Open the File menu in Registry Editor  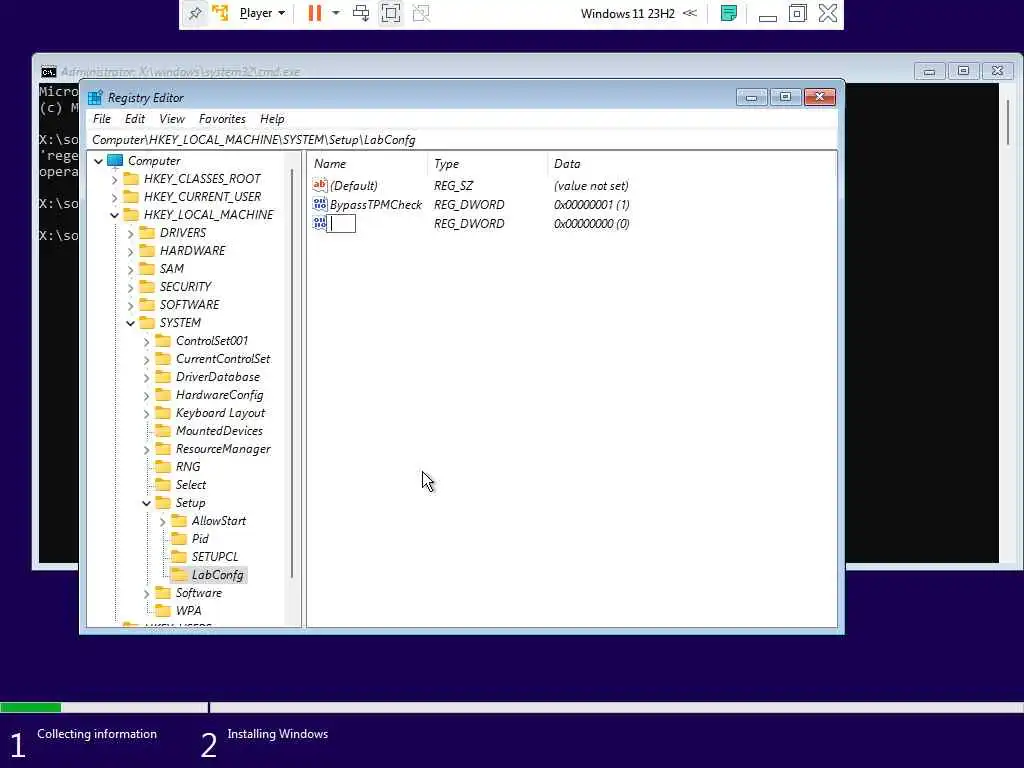(102, 119)
